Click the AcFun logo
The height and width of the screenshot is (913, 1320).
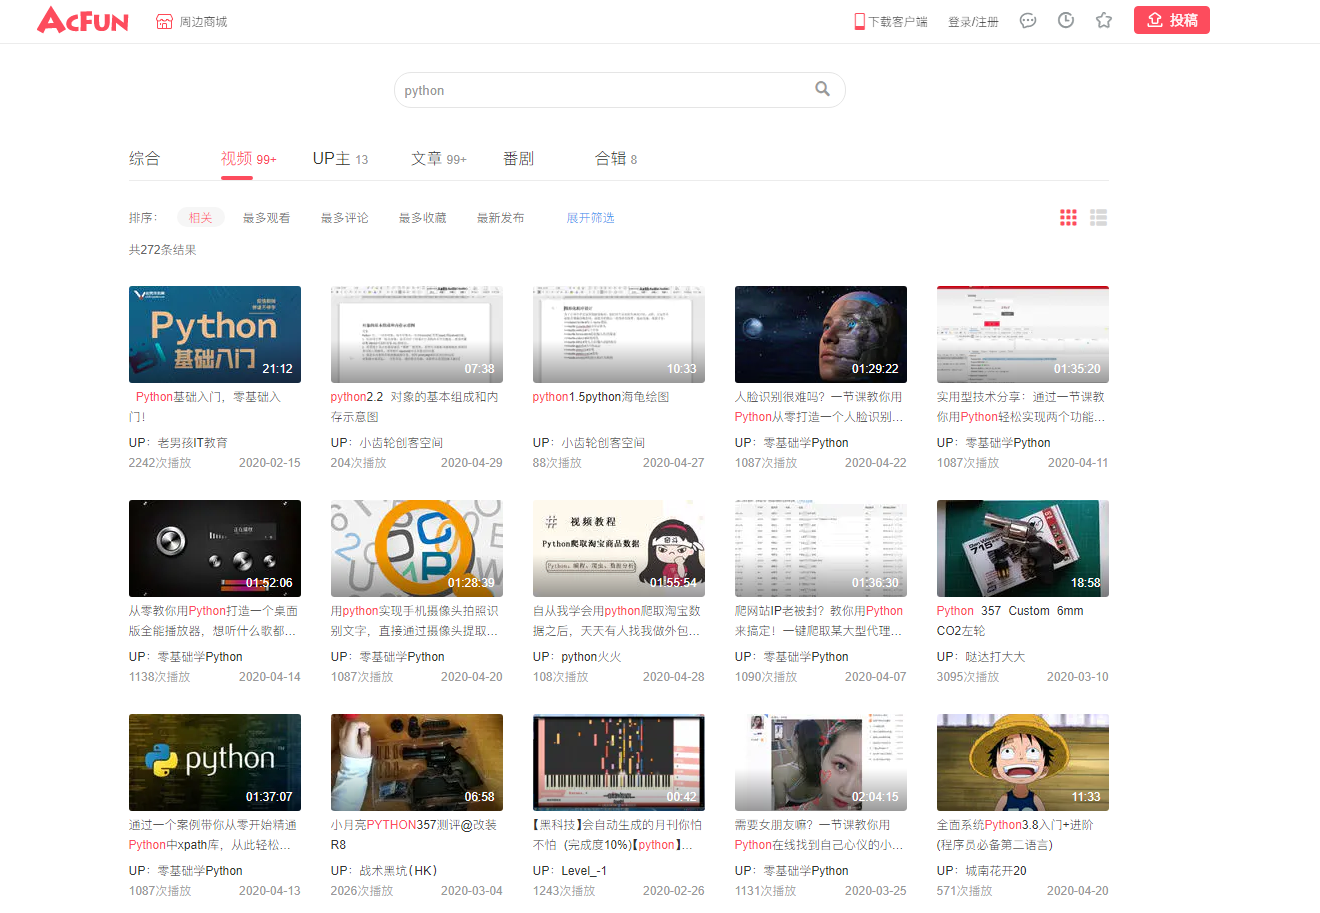click(83, 20)
